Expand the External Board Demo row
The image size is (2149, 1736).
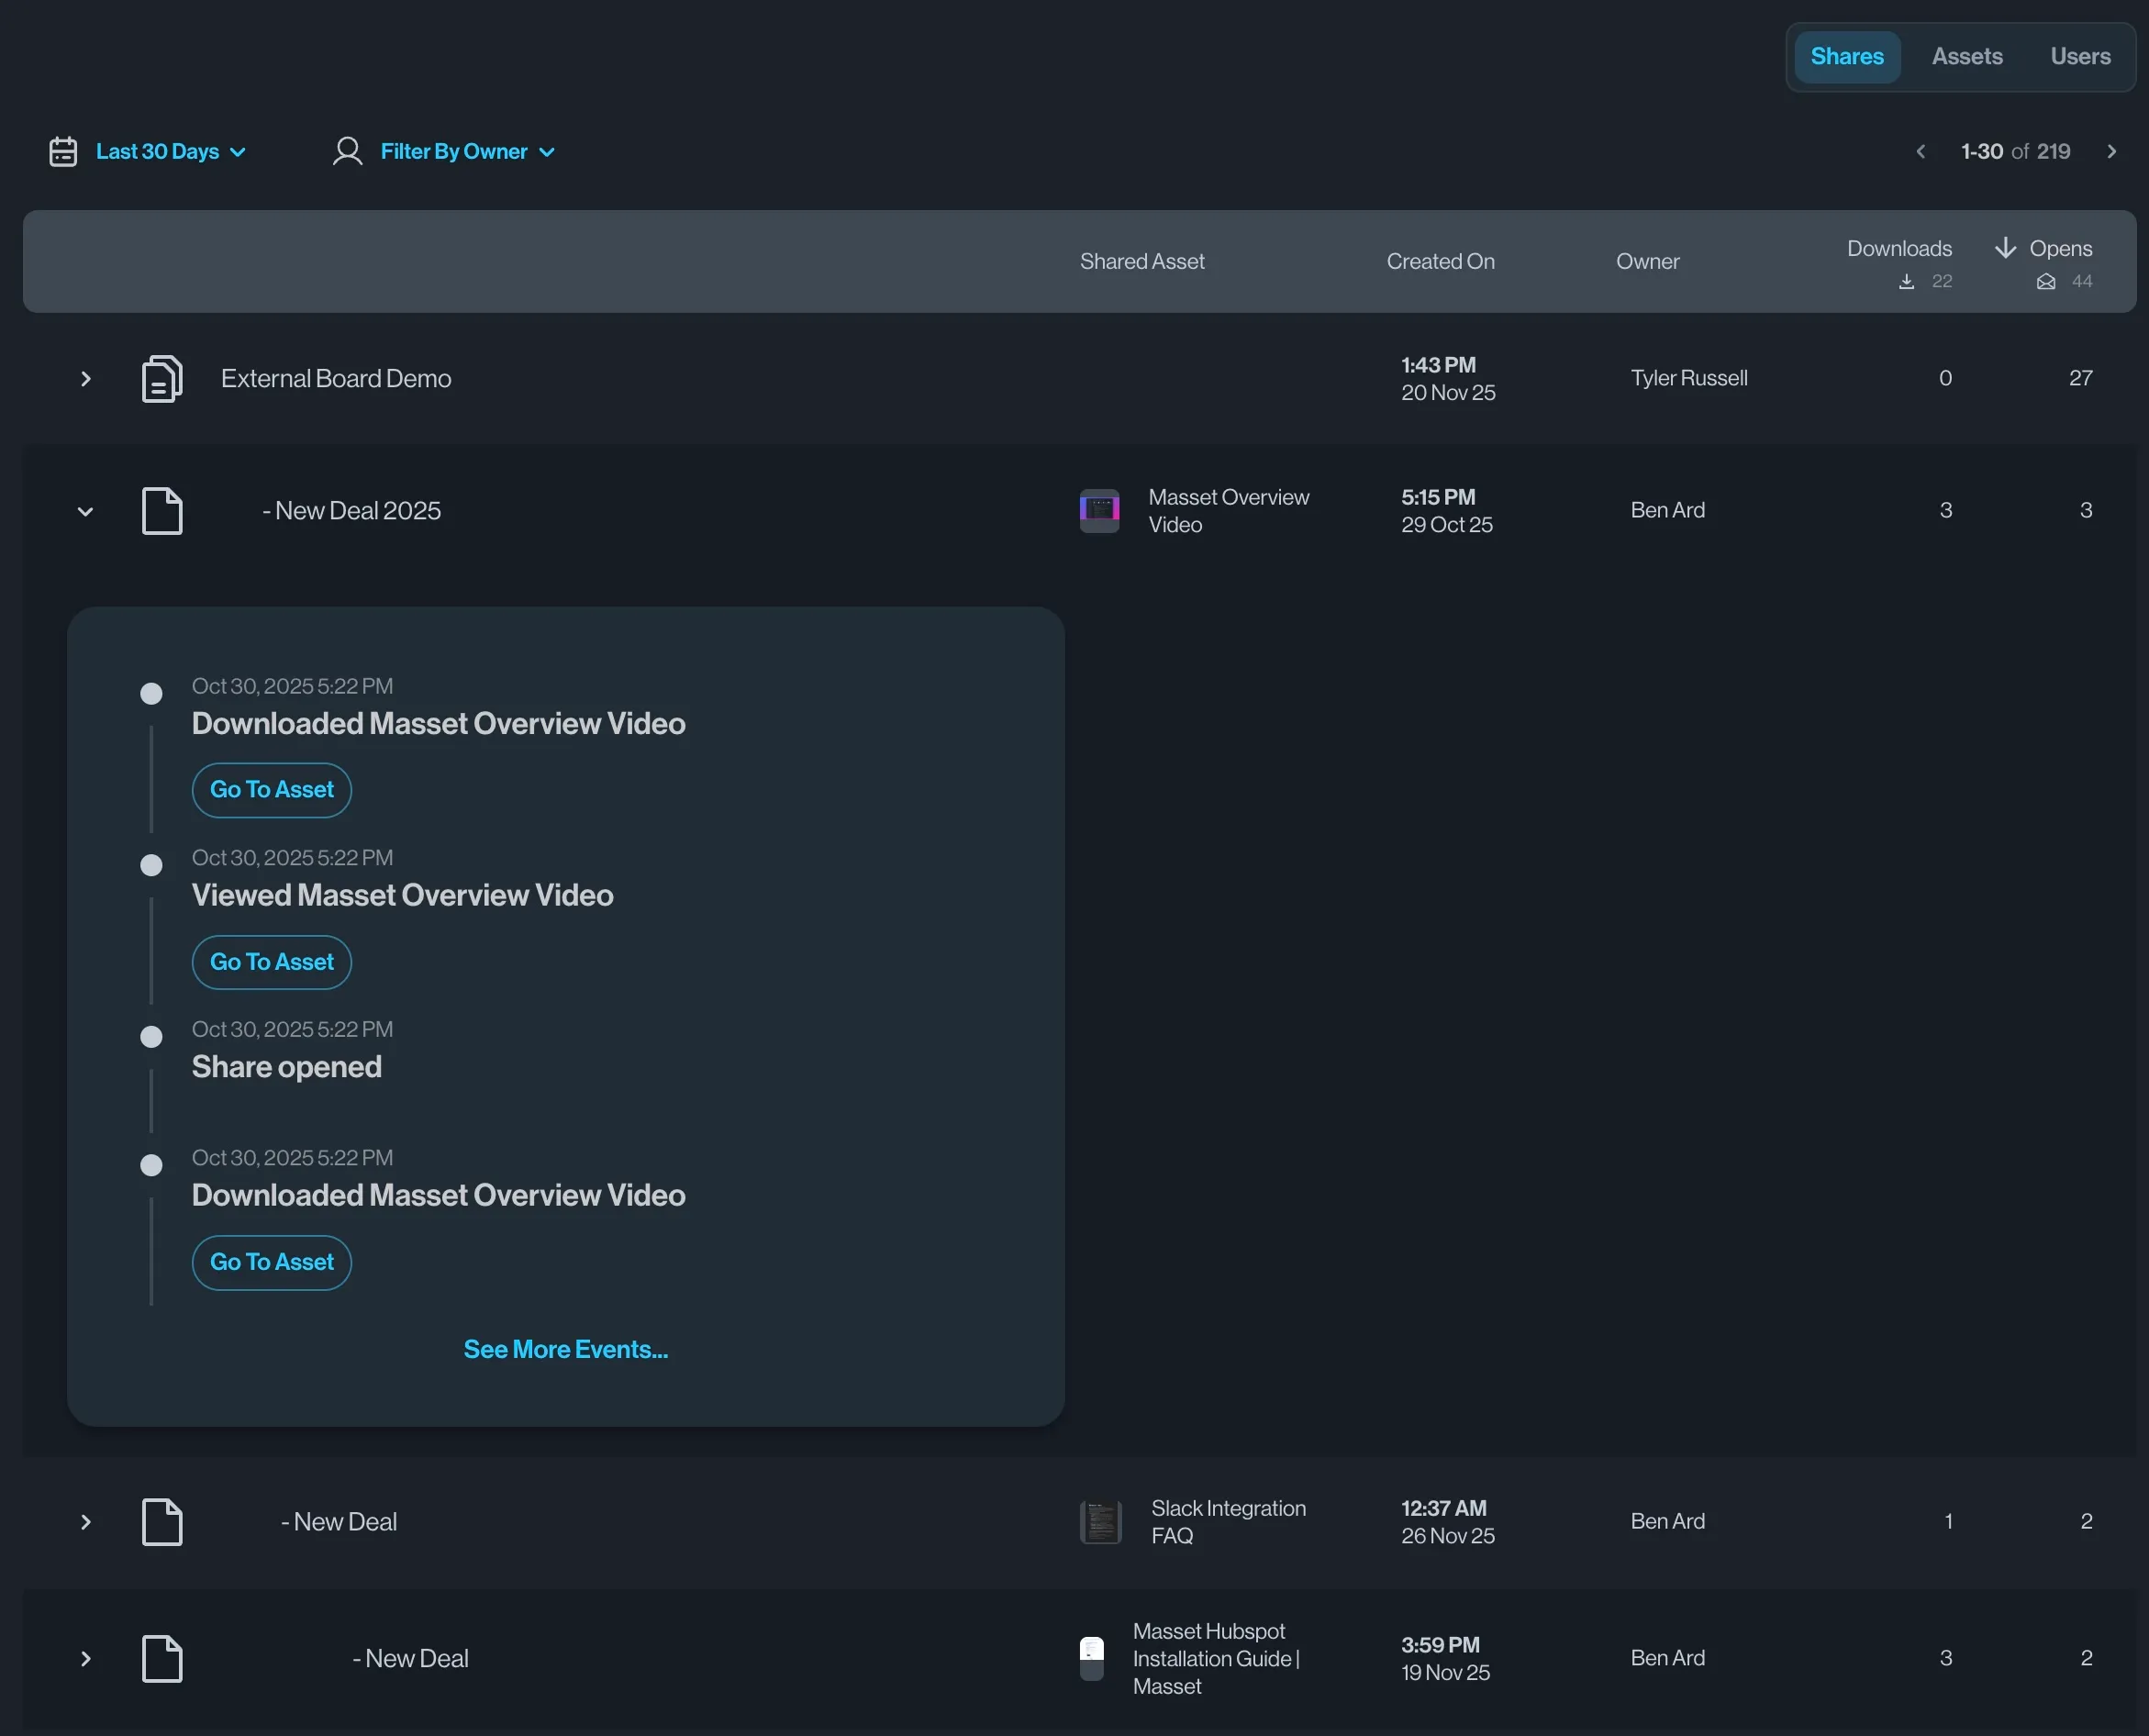click(86, 378)
